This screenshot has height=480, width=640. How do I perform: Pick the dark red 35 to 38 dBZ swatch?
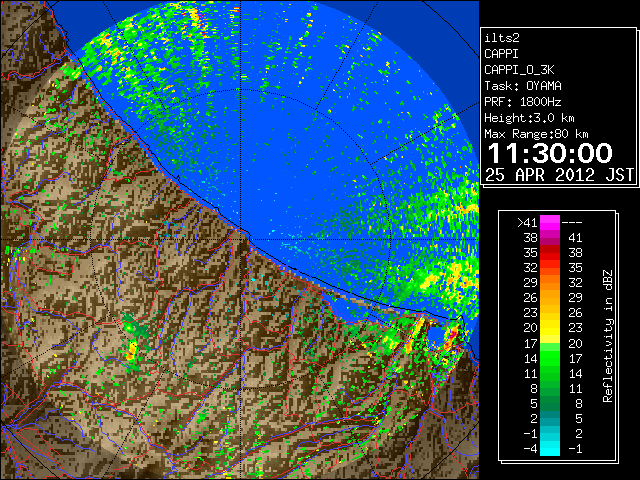(x=550, y=253)
